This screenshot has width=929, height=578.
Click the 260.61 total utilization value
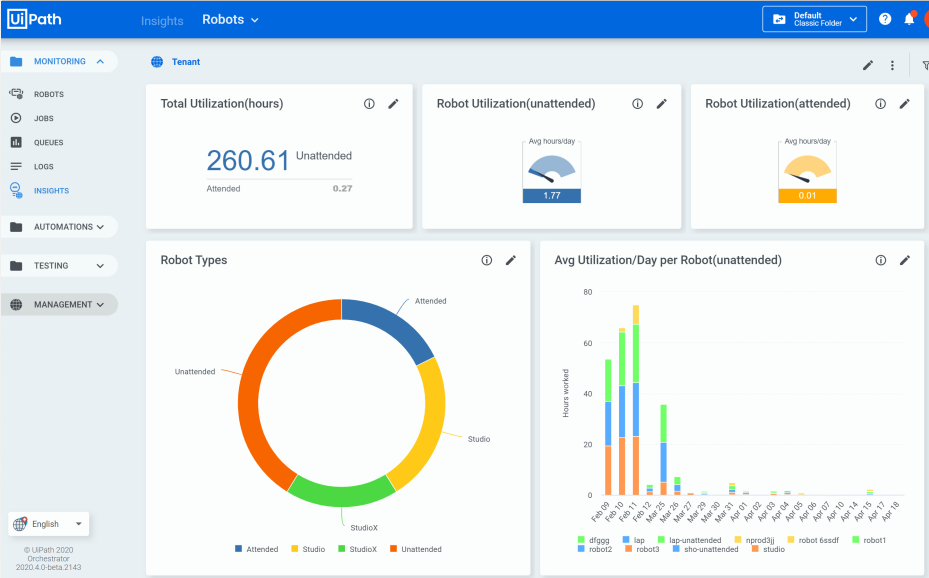click(248, 160)
